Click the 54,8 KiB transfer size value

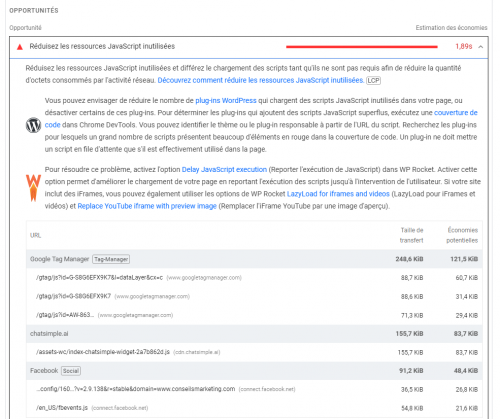412,408
